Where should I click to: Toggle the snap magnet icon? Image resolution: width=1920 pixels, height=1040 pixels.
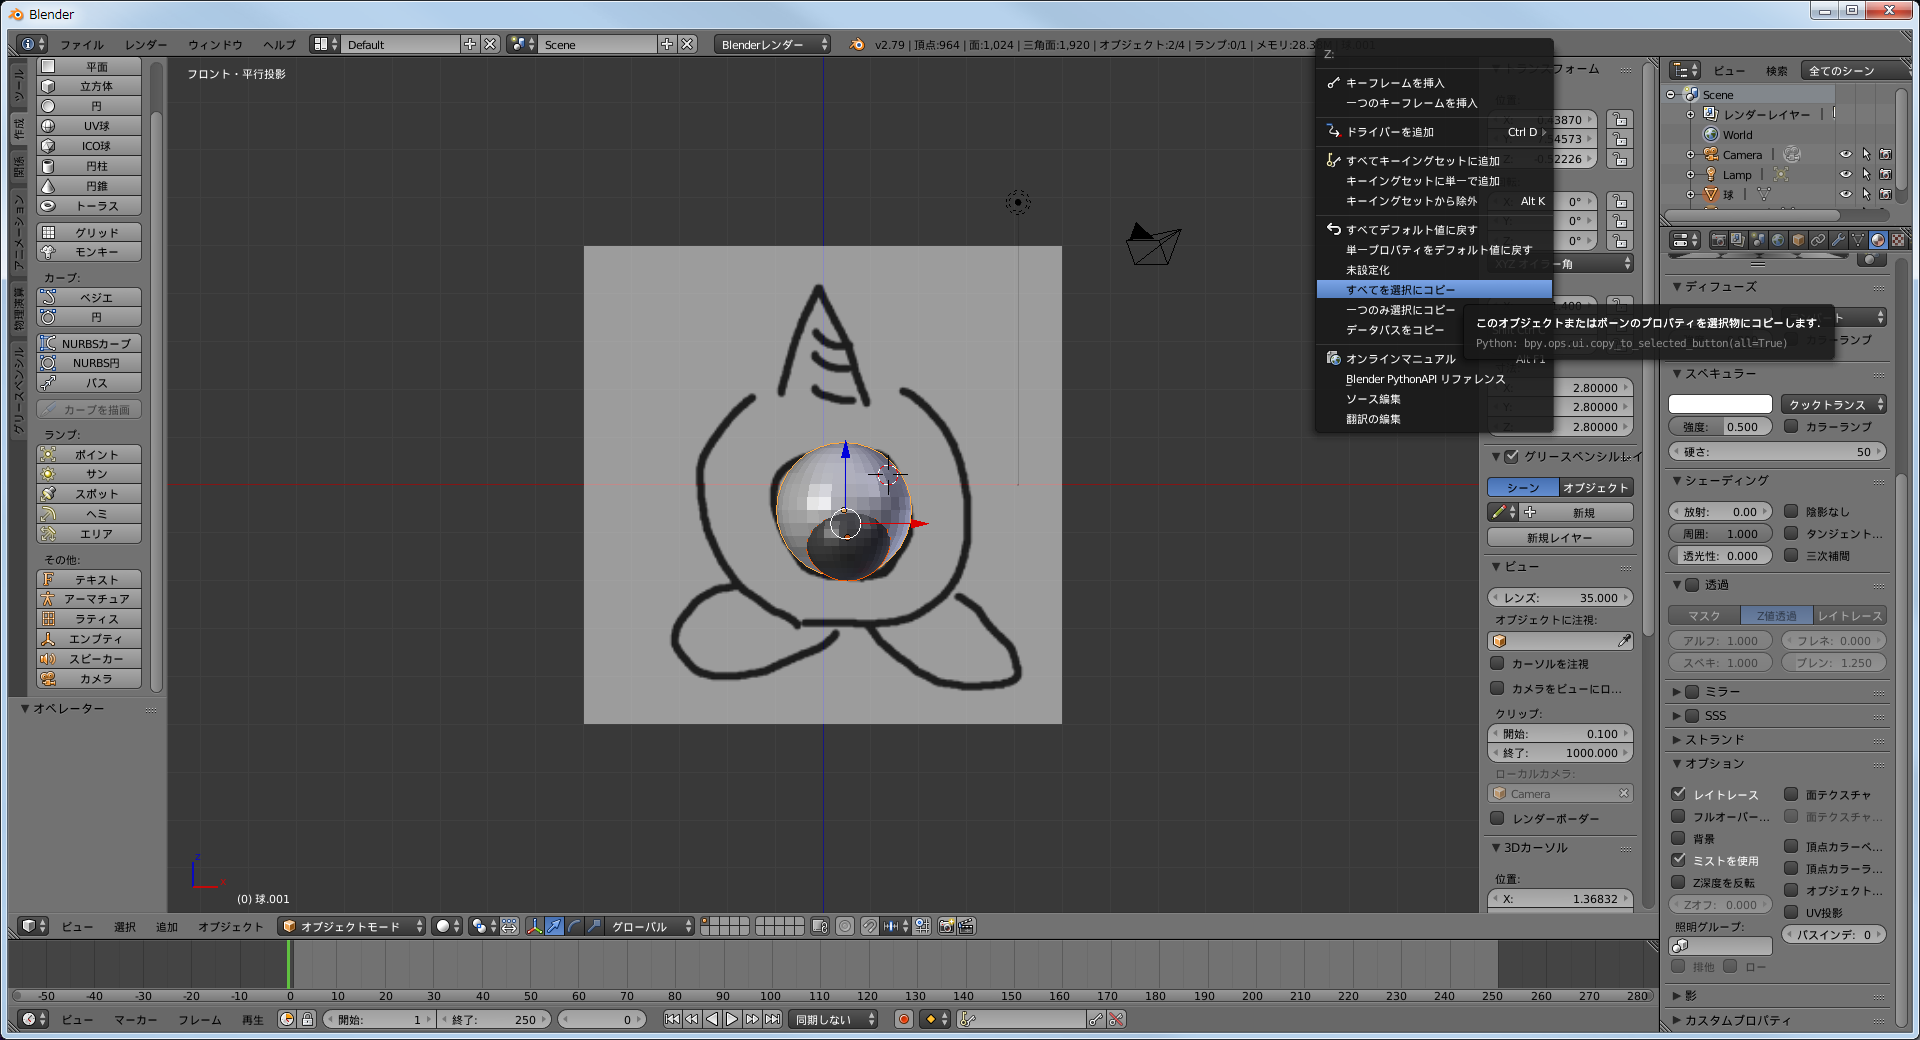click(871, 926)
